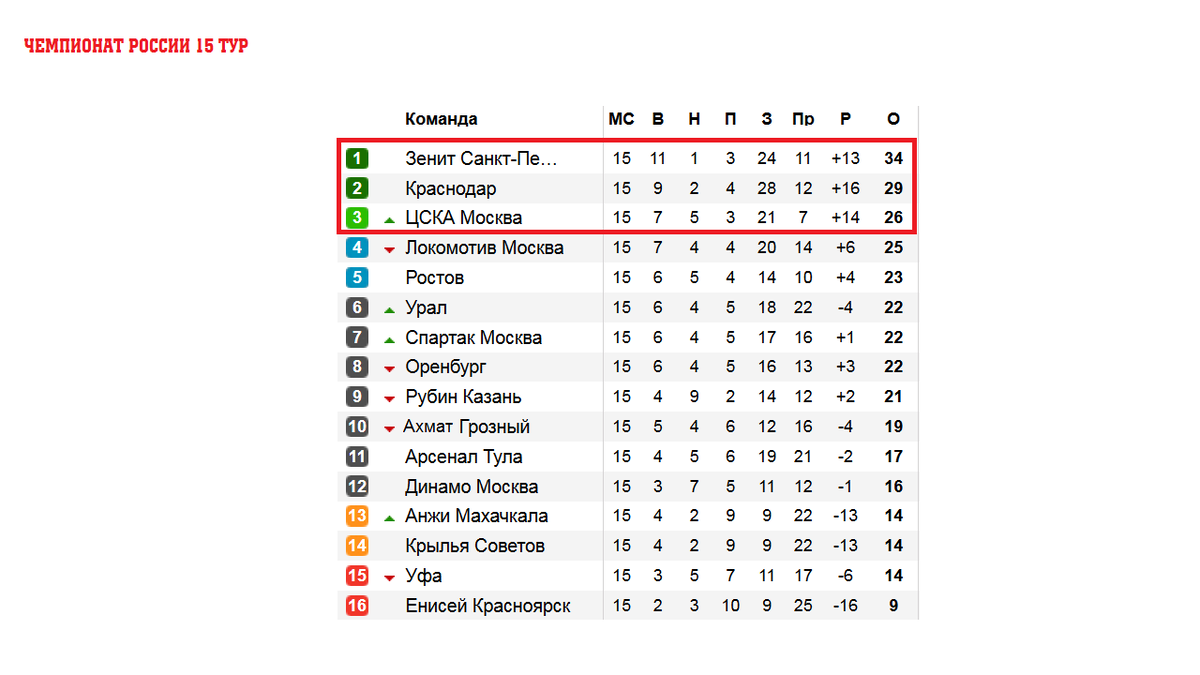Click red down arrow beside Локомотив Москва
Viewport: 1200px width, 675px height.
click(390, 249)
